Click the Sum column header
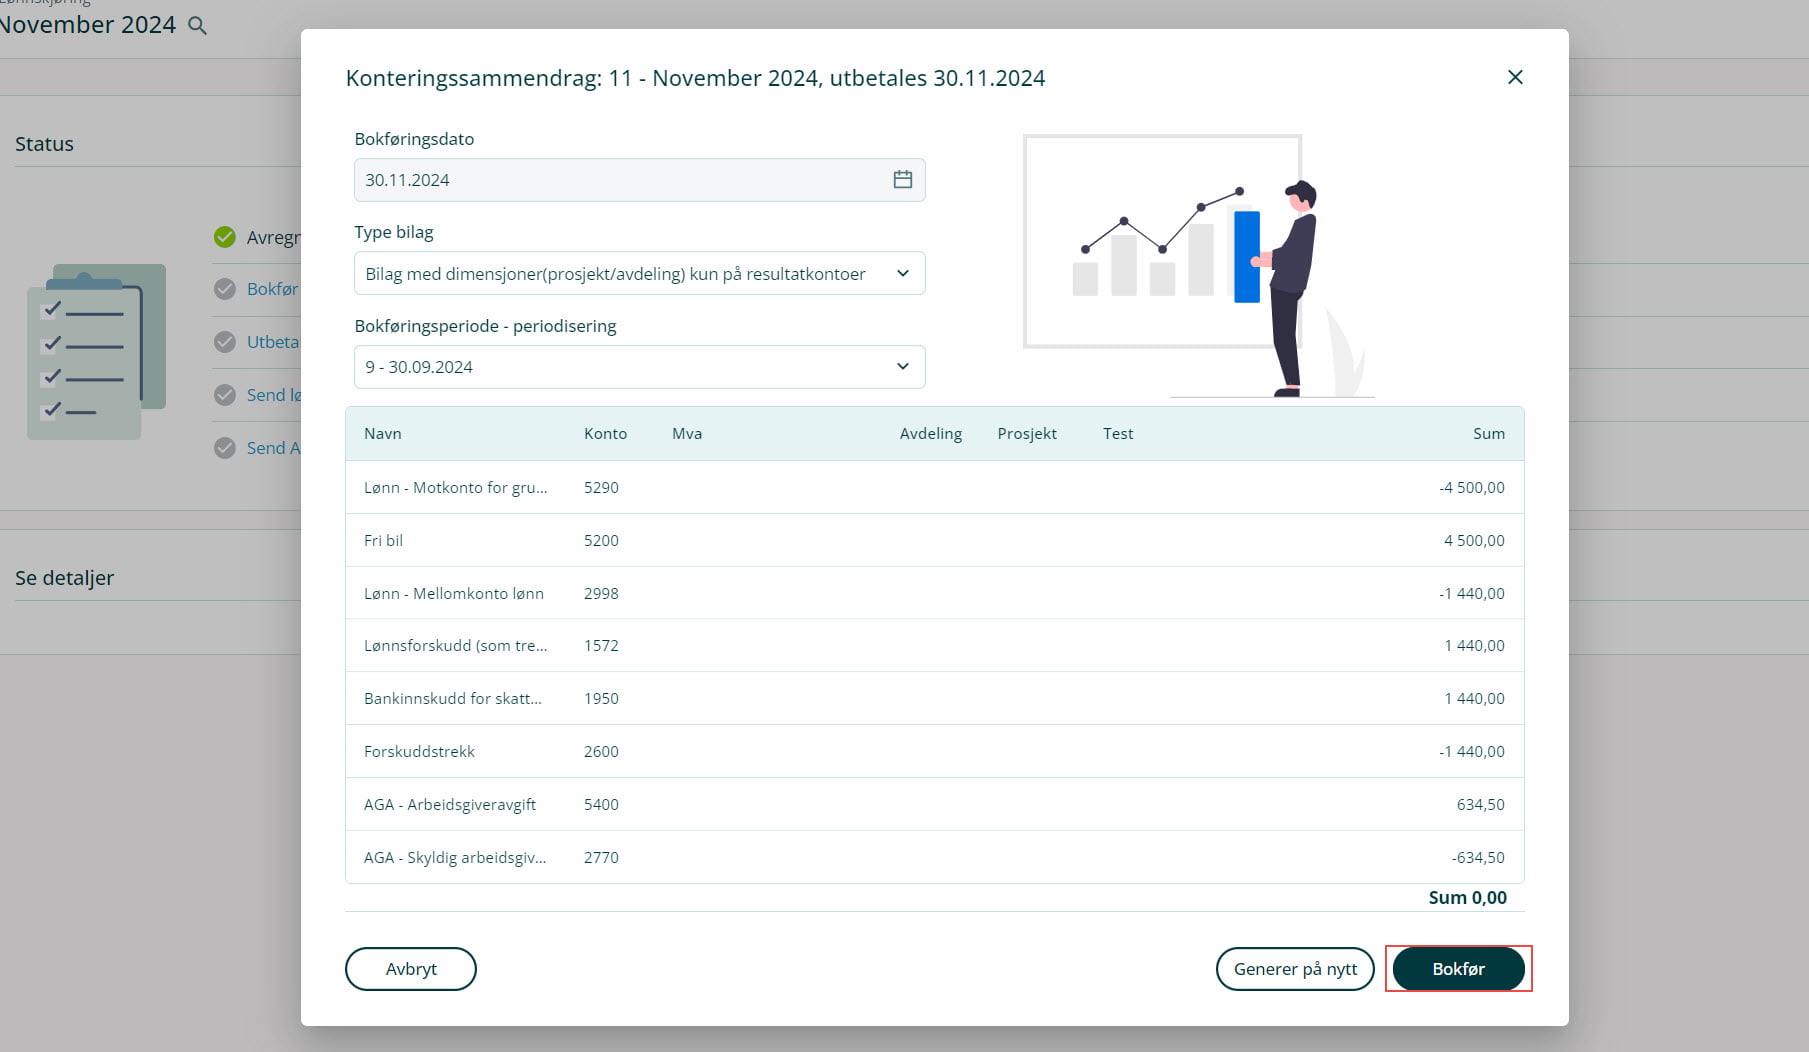Image resolution: width=1809 pixels, height=1052 pixels. (x=1488, y=434)
